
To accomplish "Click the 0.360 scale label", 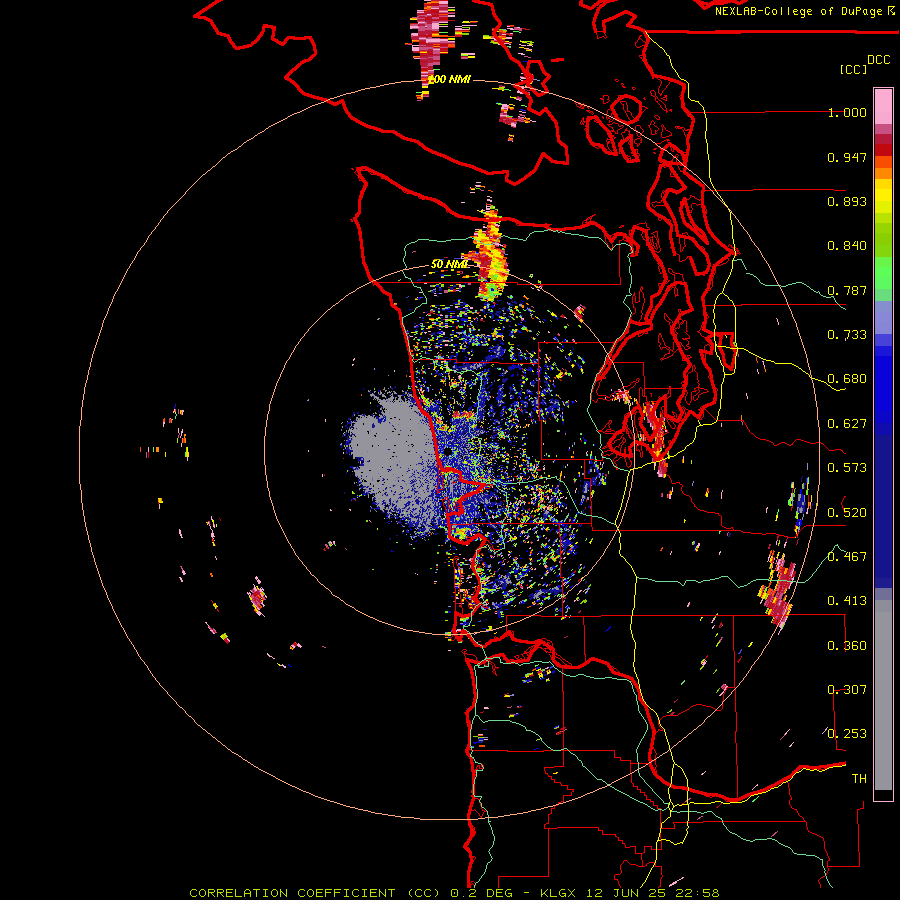I will pos(847,646).
